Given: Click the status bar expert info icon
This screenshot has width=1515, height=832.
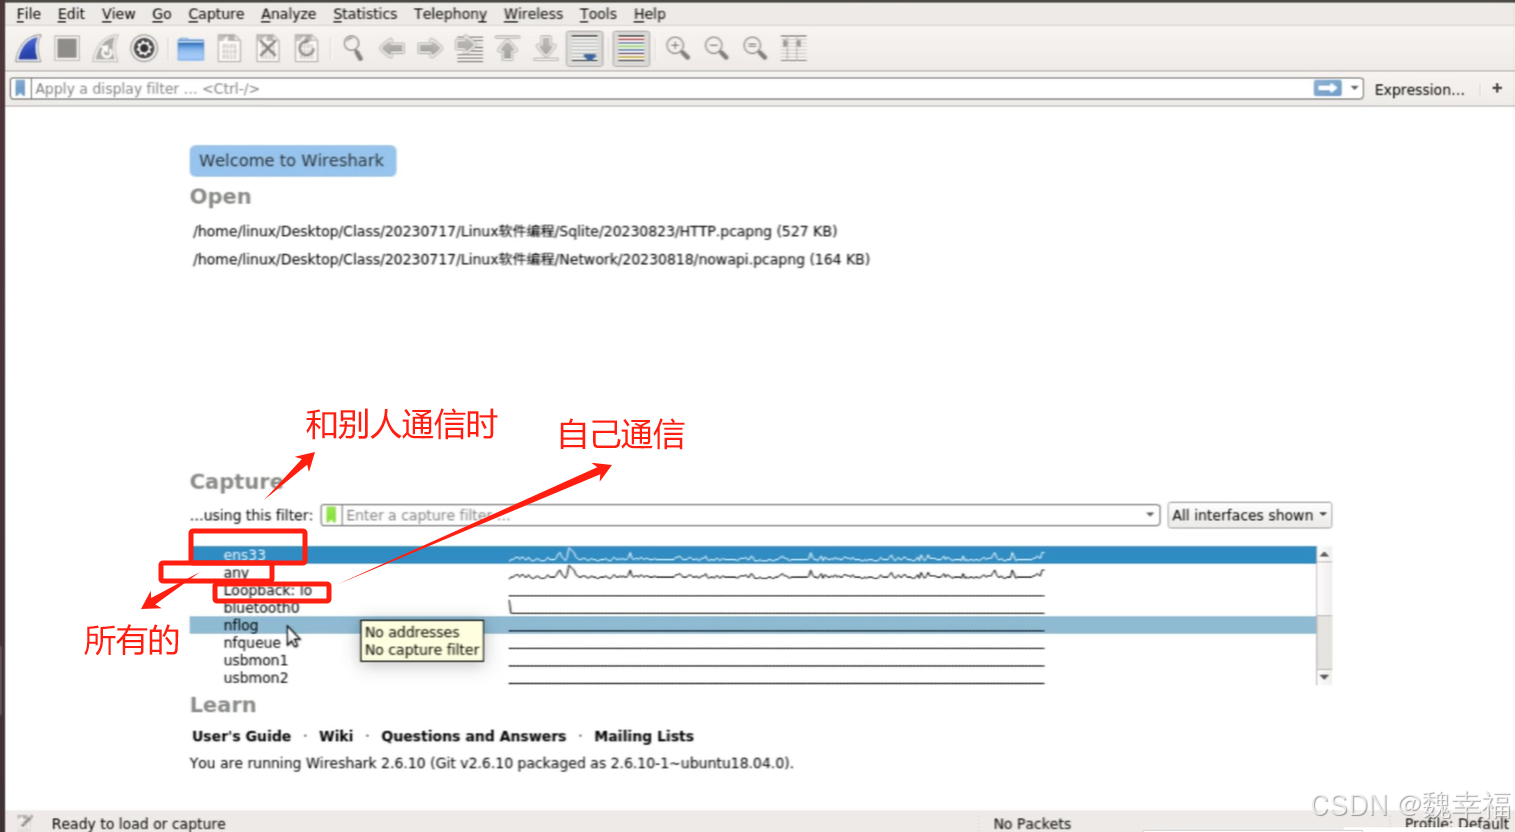Looking at the screenshot, I should point(25,822).
